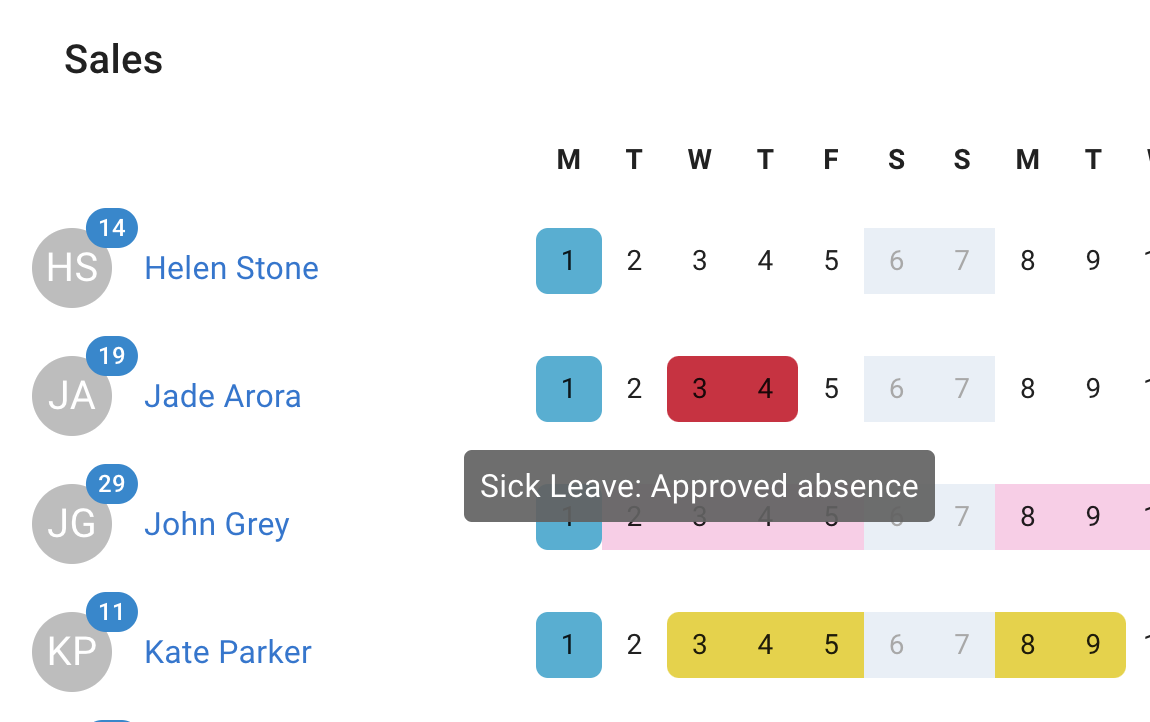Click Kate Parker's KP avatar
The height and width of the screenshot is (722, 1150).
pos(71,651)
